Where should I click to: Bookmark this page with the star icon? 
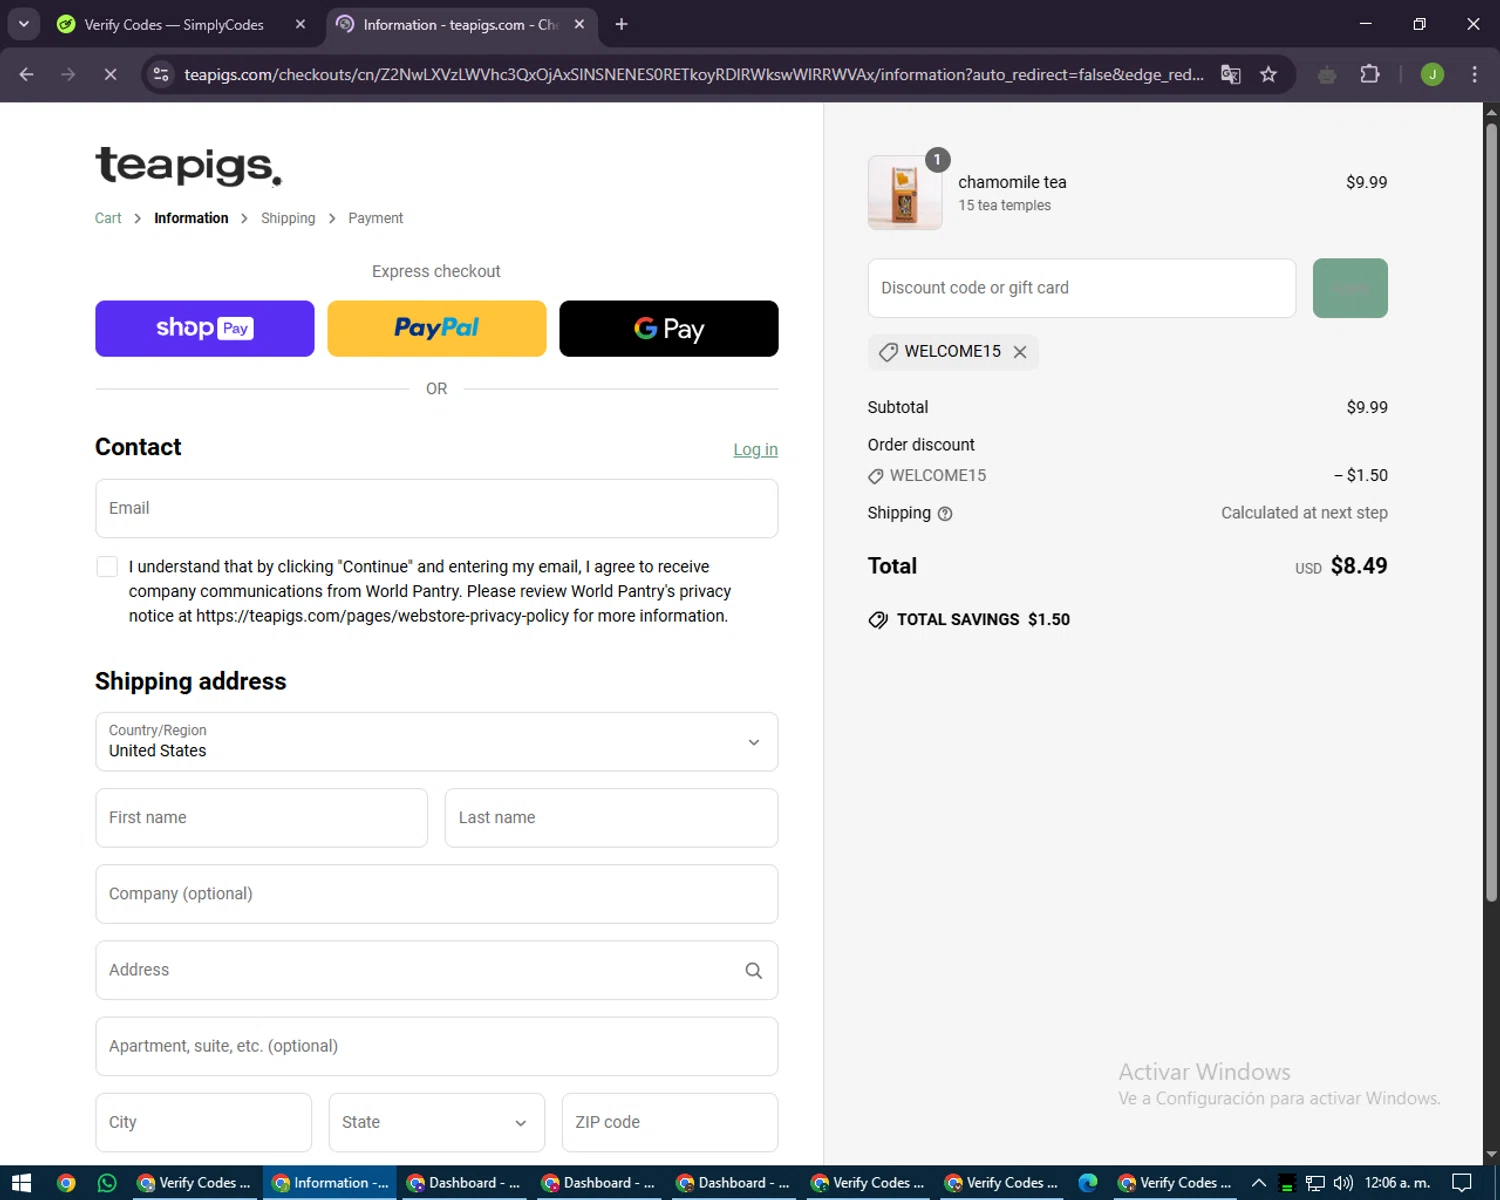pos(1268,74)
